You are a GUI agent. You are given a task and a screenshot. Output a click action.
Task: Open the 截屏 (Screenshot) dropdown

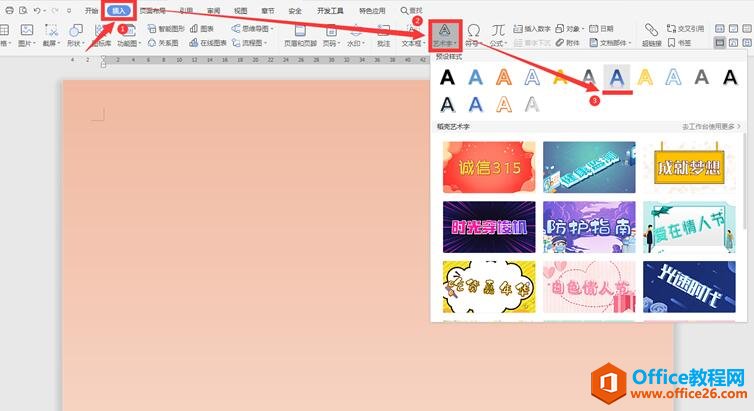(x=51, y=35)
